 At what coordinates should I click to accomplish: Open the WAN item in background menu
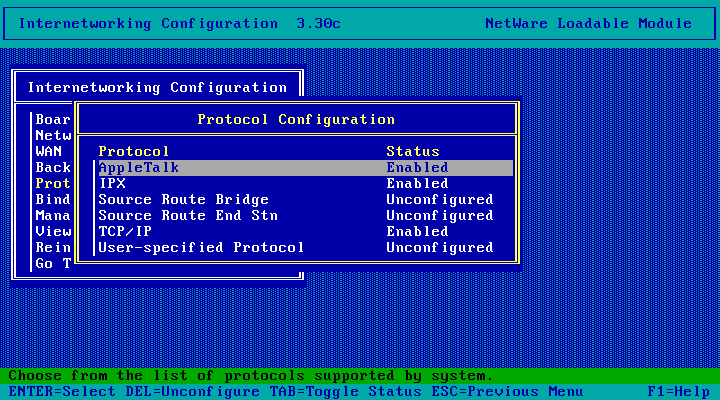48,152
